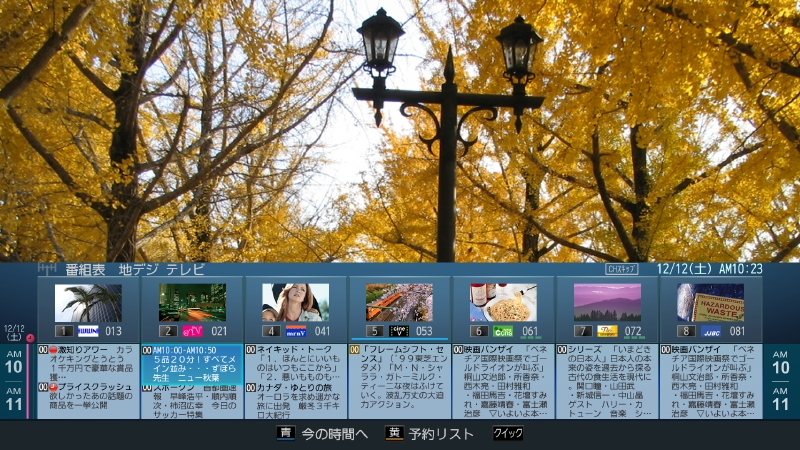Click the 12/12(土) AM10:23 clock text
Screen dimensions: 800x450
709,269
